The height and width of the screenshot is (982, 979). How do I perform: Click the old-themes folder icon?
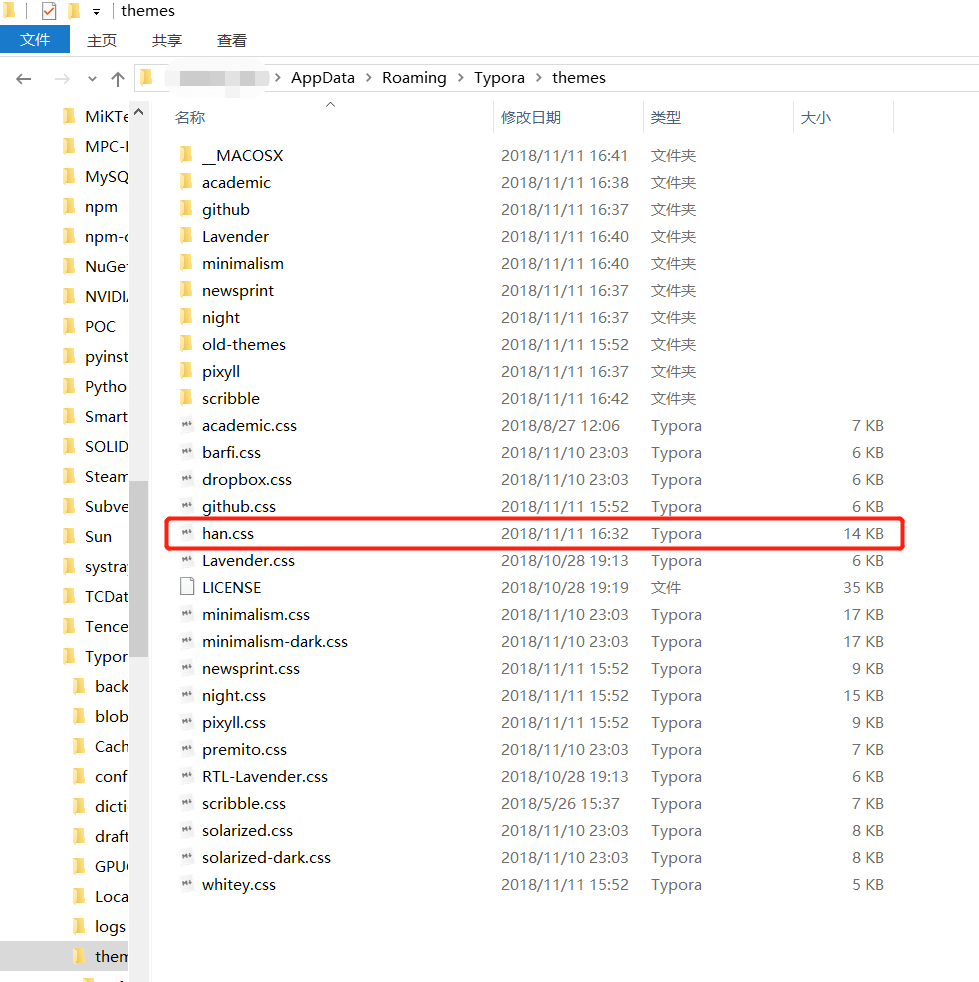point(186,344)
